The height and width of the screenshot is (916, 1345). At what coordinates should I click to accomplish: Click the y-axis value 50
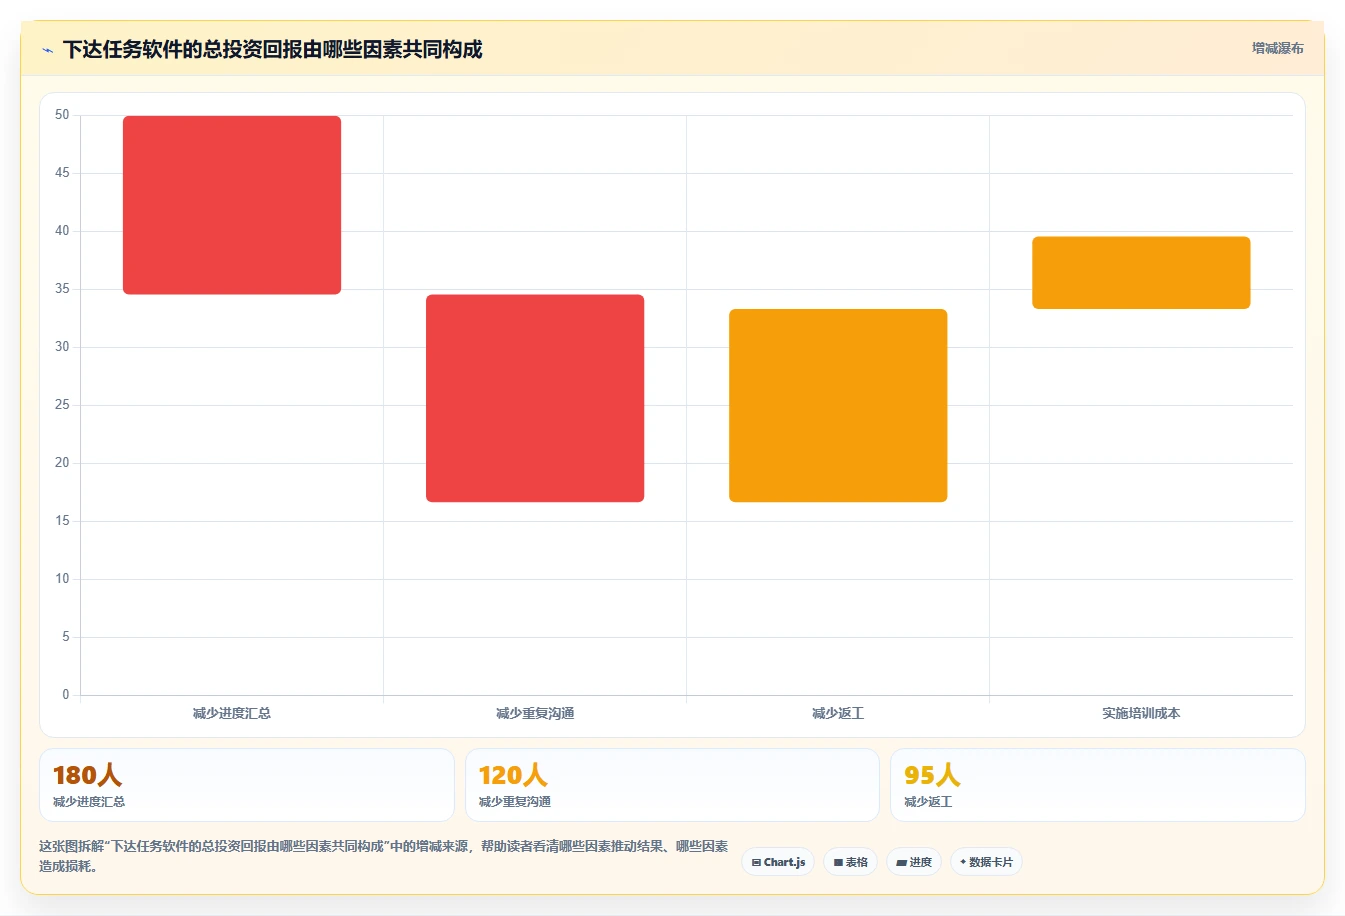point(62,115)
